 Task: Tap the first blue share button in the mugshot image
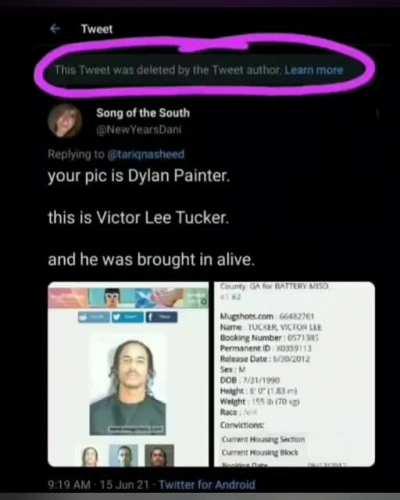(x=94, y=317)
